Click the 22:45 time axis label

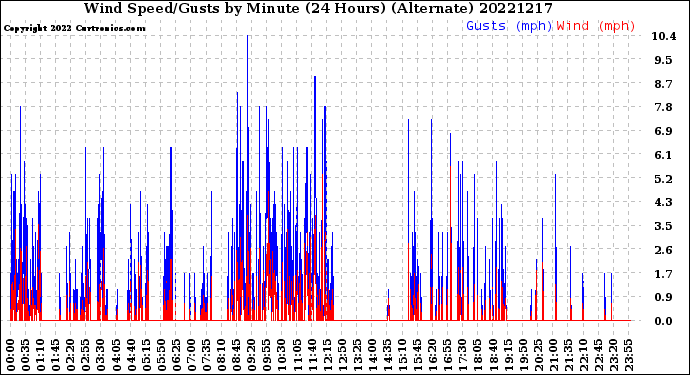[x=599, y=355]
